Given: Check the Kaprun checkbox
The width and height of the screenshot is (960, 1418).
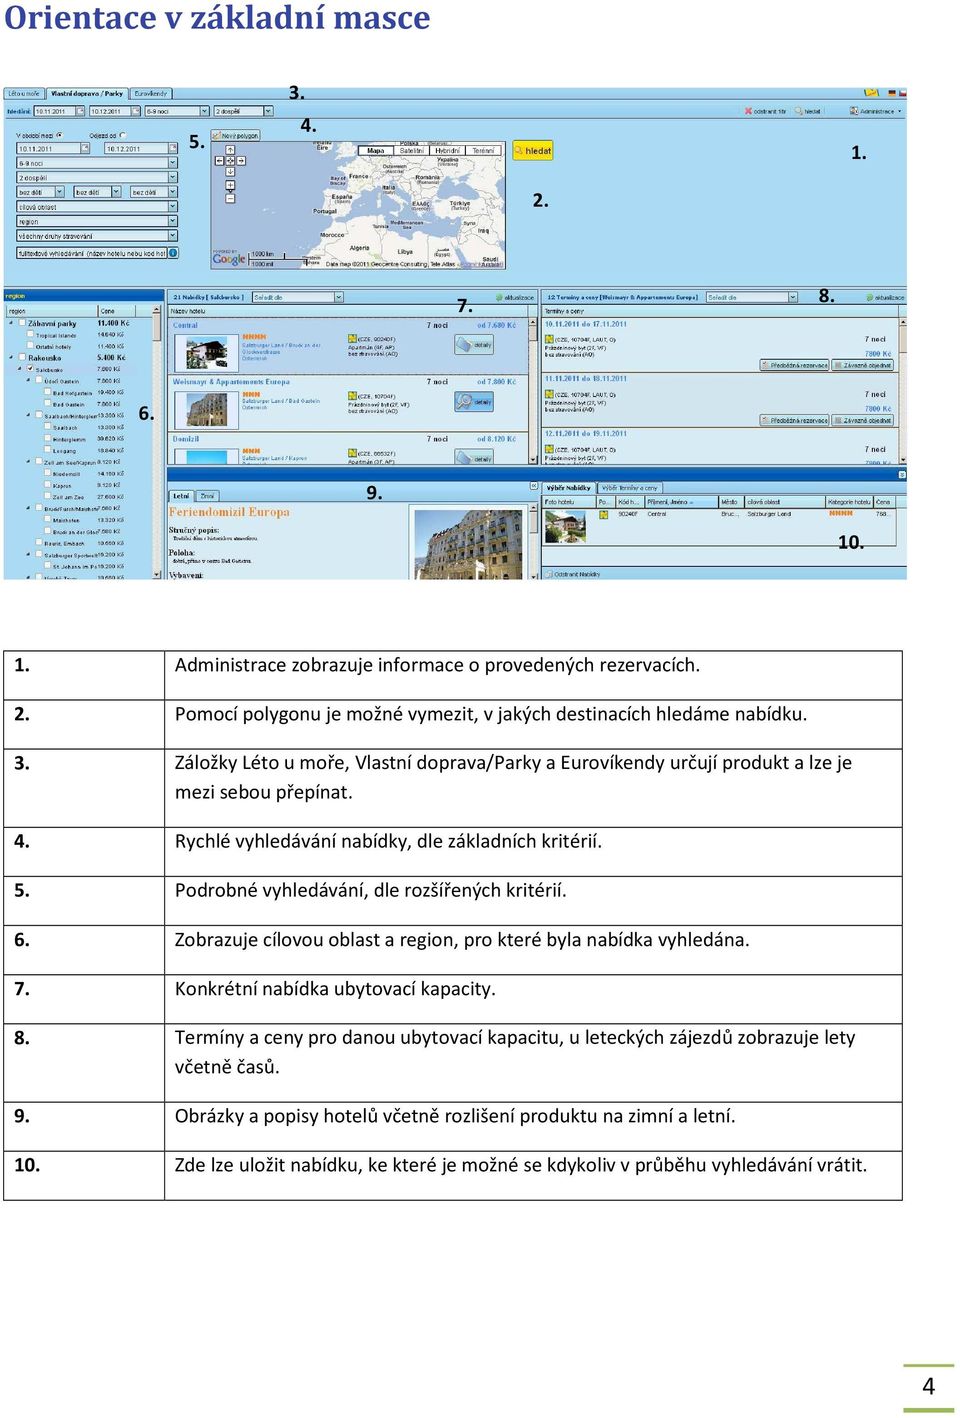Looking at the screenshot, I should click(47, 485).
